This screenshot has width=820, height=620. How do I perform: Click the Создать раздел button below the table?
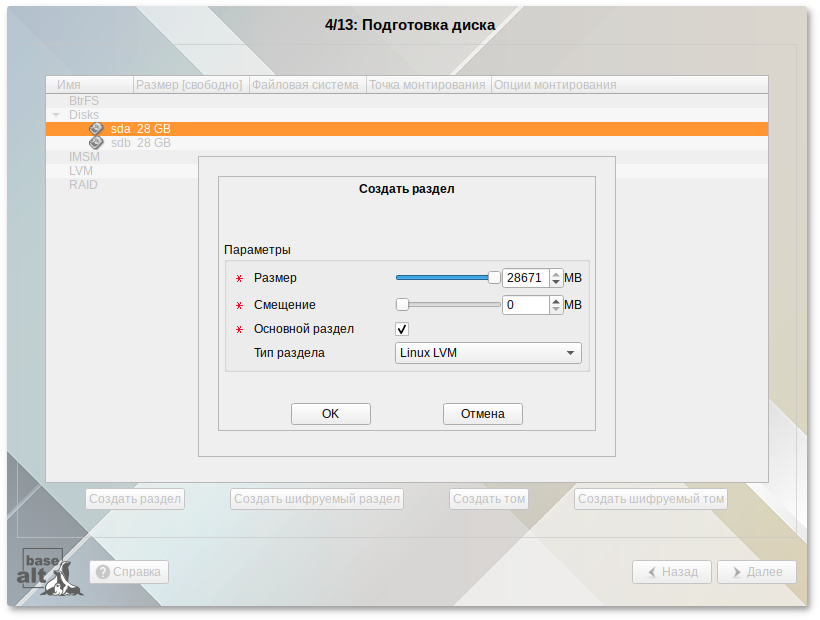(134, 498)
